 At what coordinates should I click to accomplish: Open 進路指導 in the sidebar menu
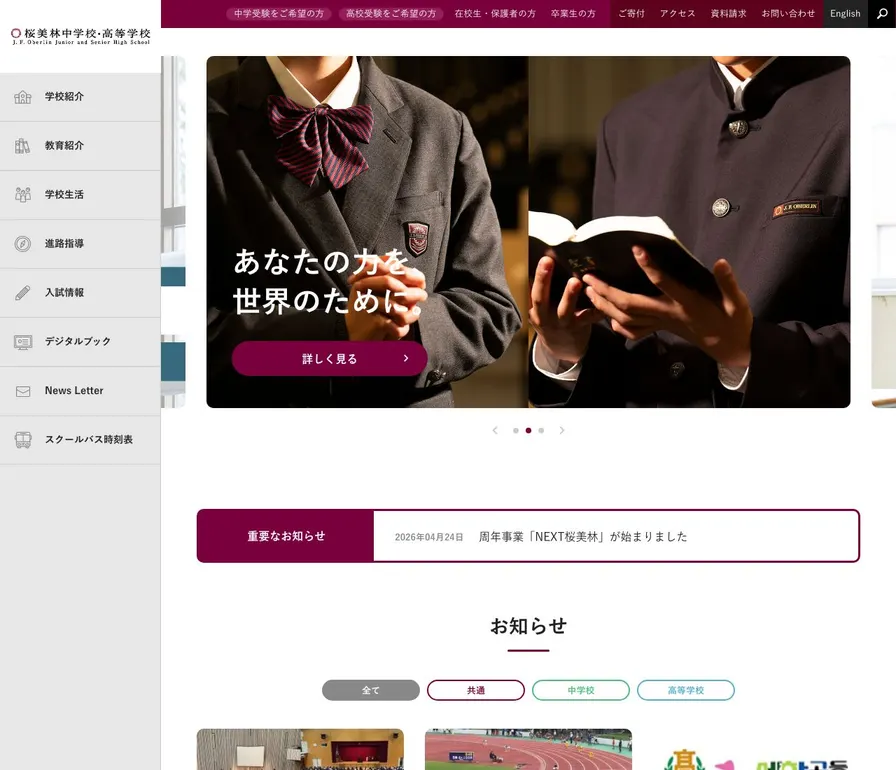pos(80,244)
